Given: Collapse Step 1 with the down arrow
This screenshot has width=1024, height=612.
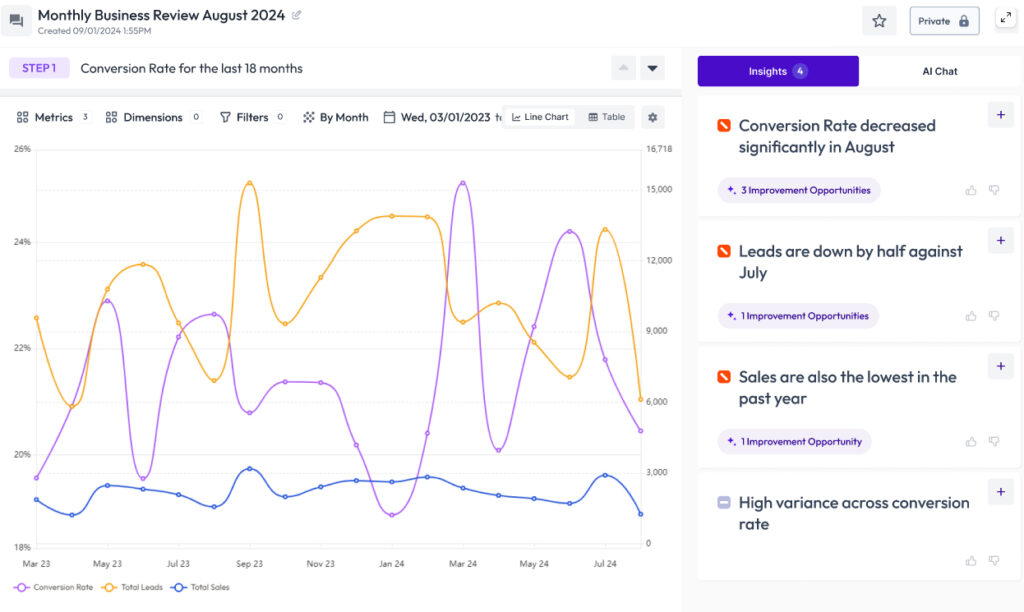Looking at the screenshot, I should click(651, 67).
